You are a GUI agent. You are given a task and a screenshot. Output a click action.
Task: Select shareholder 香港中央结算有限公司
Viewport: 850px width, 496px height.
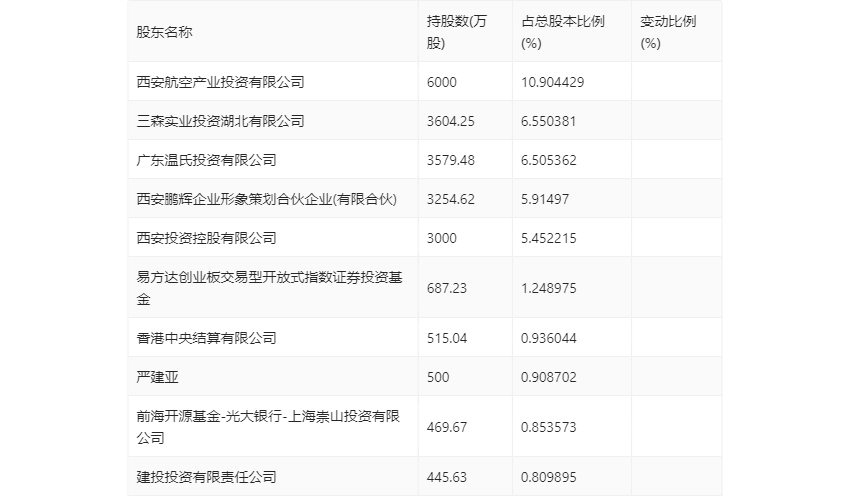coord(206,338)
